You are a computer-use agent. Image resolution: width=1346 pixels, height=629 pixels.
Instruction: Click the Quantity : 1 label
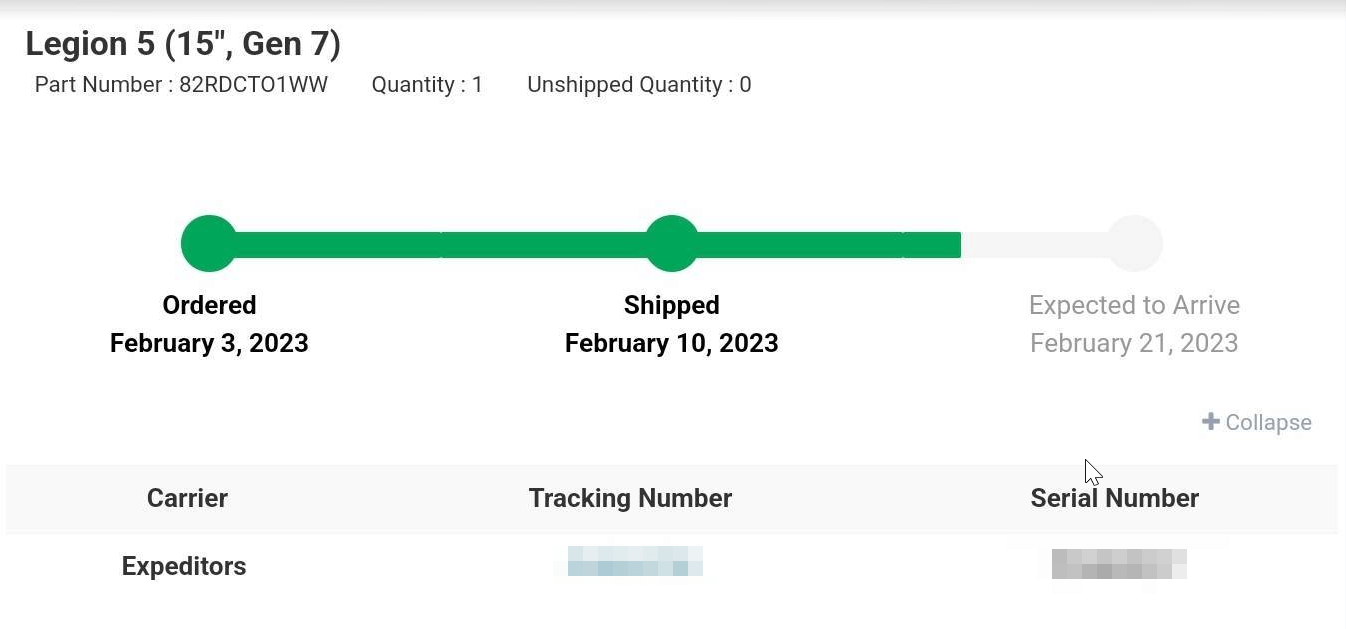427,85
